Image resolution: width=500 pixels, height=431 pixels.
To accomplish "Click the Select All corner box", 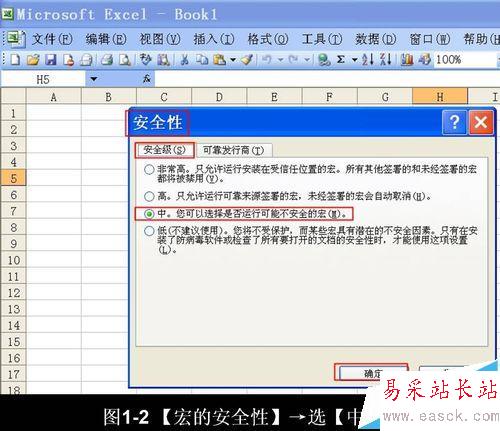I will pos(13,97).
